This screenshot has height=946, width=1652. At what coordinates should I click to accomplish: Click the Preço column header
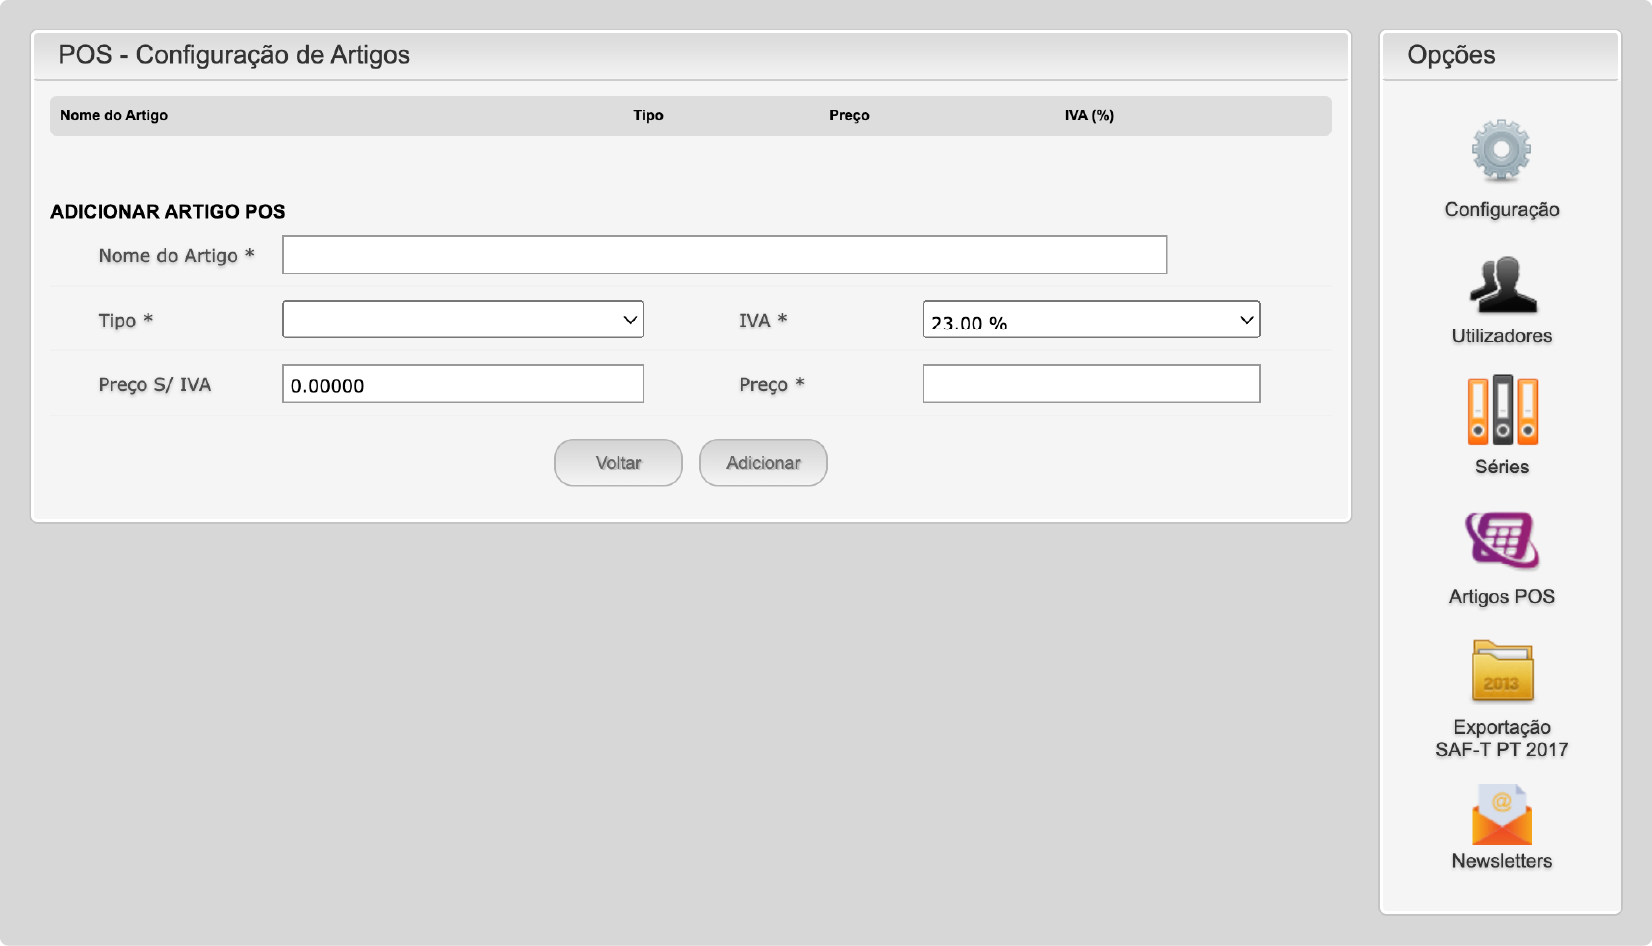[x=849, y=116]
